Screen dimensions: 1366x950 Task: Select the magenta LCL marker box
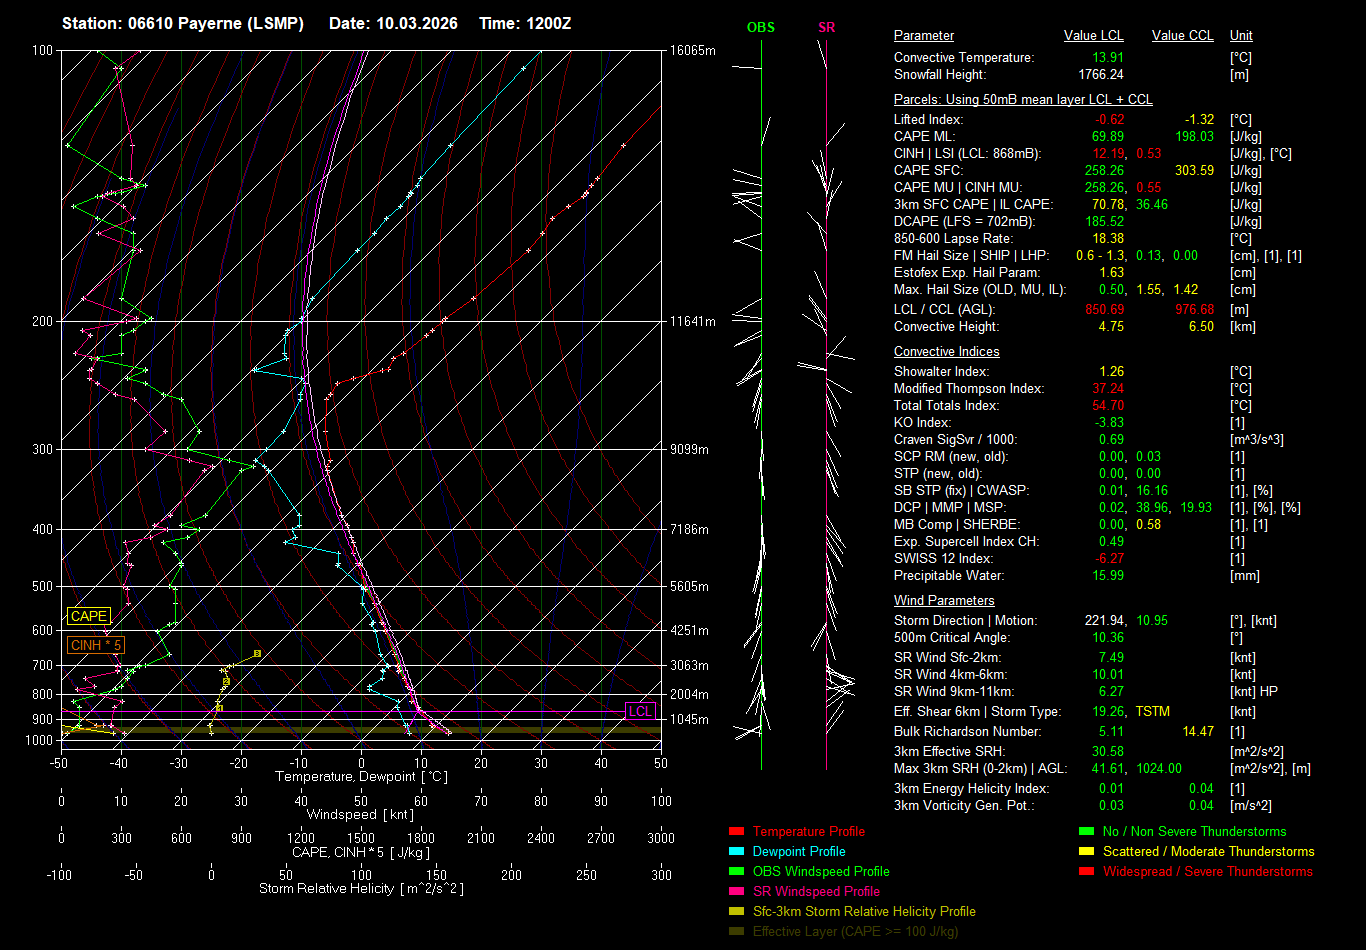(640, 711)
